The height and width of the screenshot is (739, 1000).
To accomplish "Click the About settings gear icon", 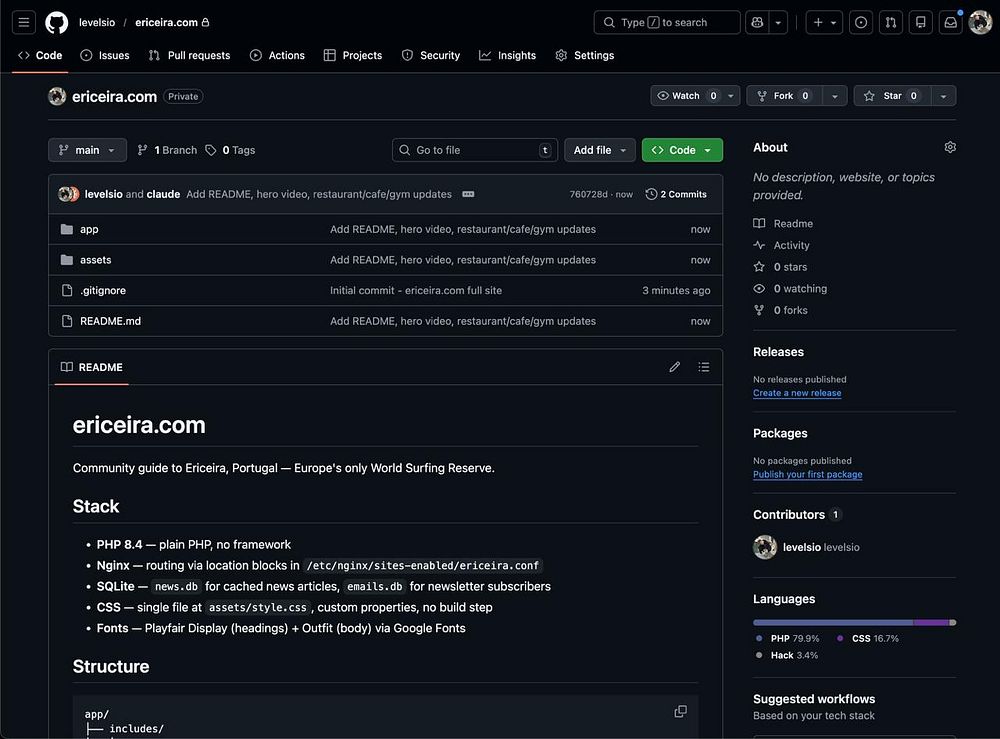I will (949, 147).
